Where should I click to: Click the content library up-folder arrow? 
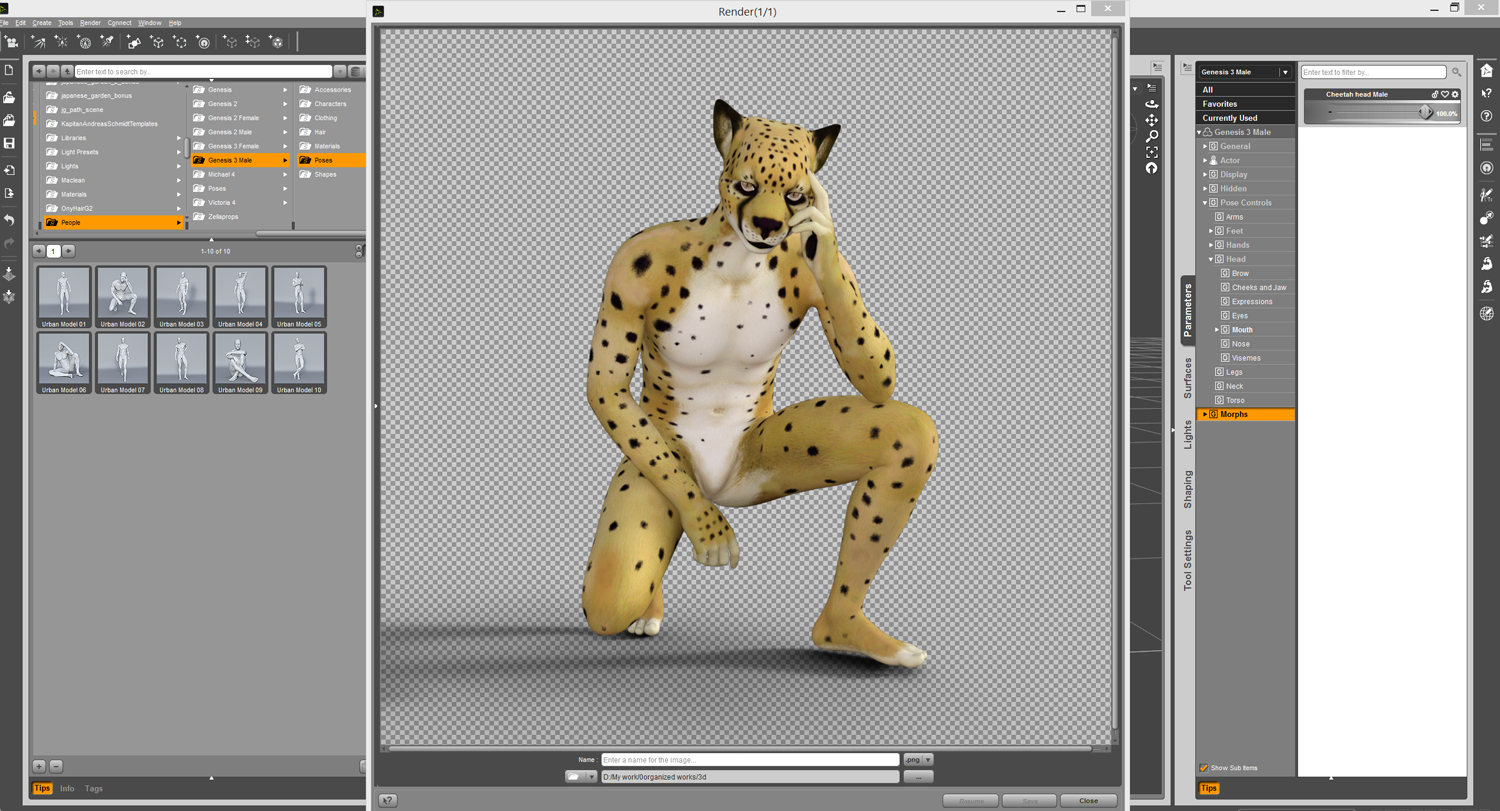pos(67,72)
